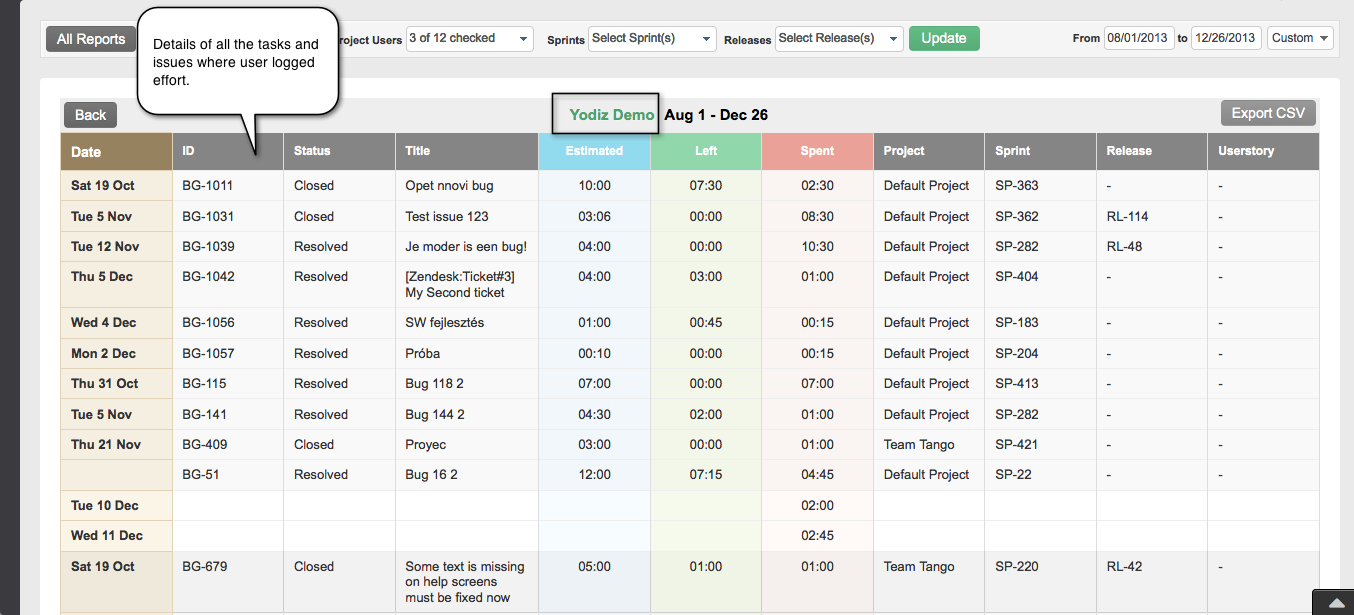
Task: Click the green Update button
Action: (943, 39)
